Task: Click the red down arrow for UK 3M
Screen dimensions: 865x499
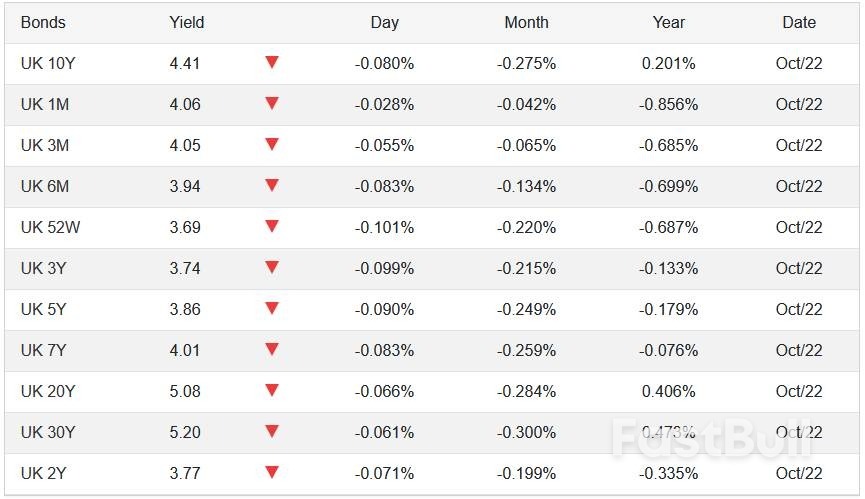Action: click(x=272, y=145)
